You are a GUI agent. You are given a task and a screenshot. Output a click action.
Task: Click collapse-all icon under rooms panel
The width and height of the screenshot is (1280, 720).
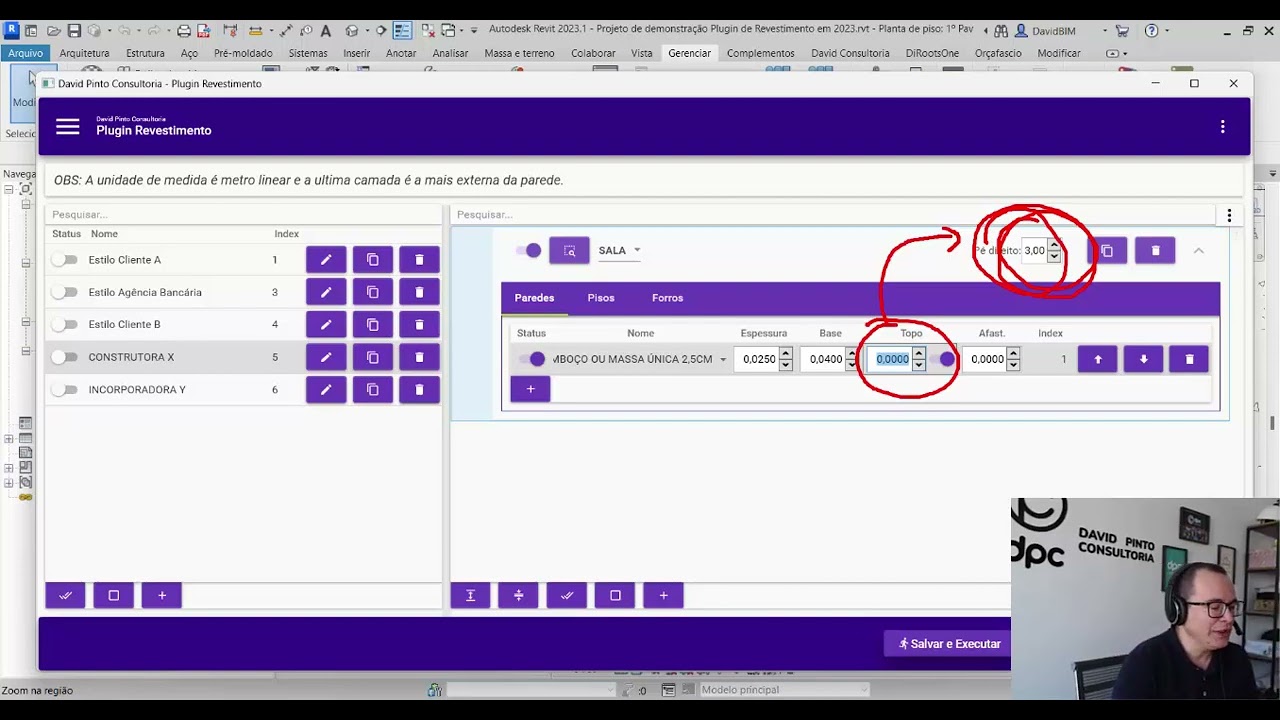pos(518,595)
